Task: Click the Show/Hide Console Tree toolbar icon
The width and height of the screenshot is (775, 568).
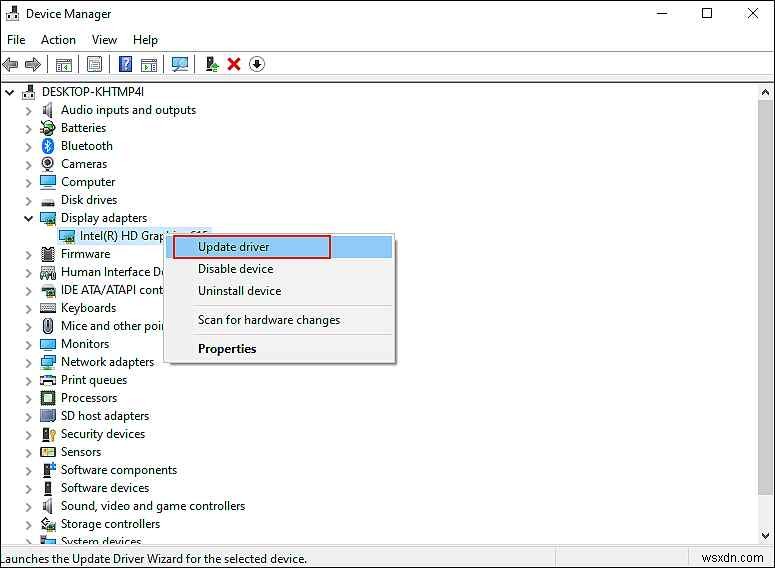Action: click(64, 64)
